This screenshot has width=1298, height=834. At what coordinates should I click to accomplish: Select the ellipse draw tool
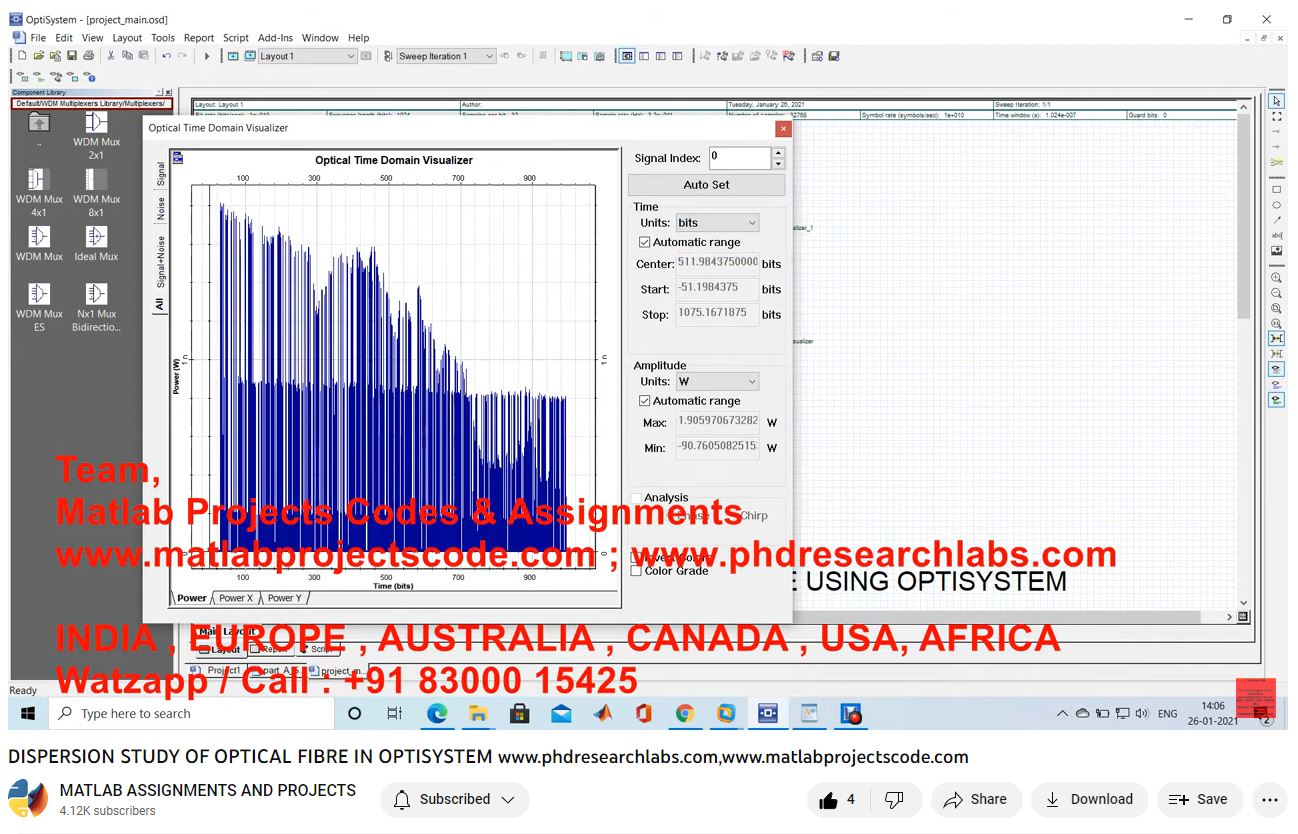1276,204
